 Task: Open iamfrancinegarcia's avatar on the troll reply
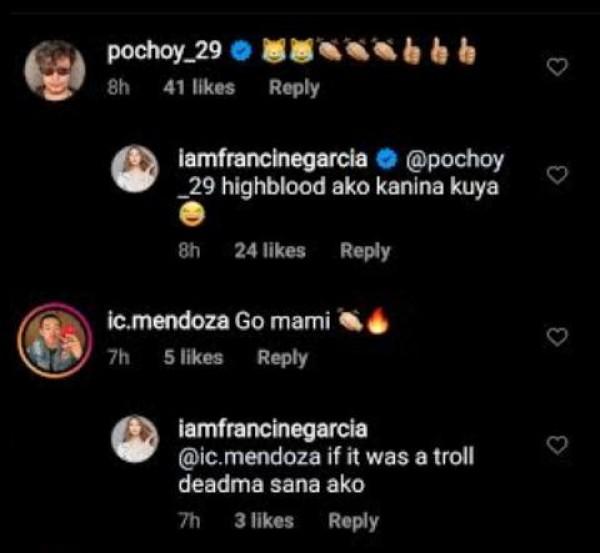(x=140, y=439)
